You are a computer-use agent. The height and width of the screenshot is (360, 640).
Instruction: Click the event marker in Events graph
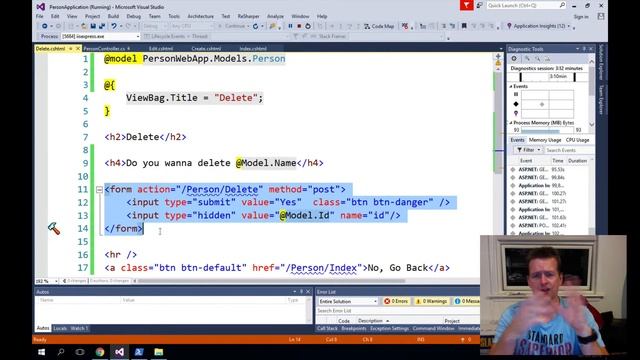point(542,104)
